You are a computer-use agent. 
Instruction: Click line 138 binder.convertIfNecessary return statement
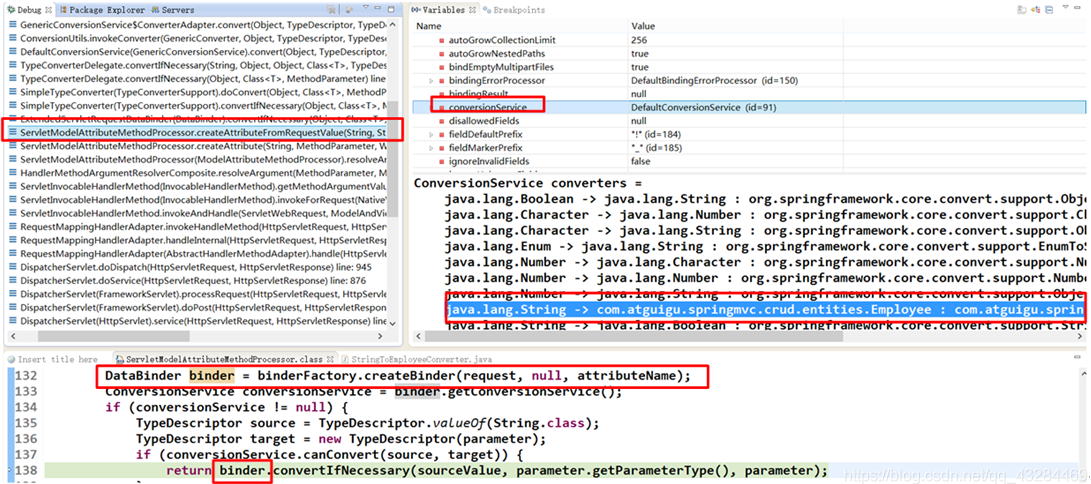coord(497,470)
